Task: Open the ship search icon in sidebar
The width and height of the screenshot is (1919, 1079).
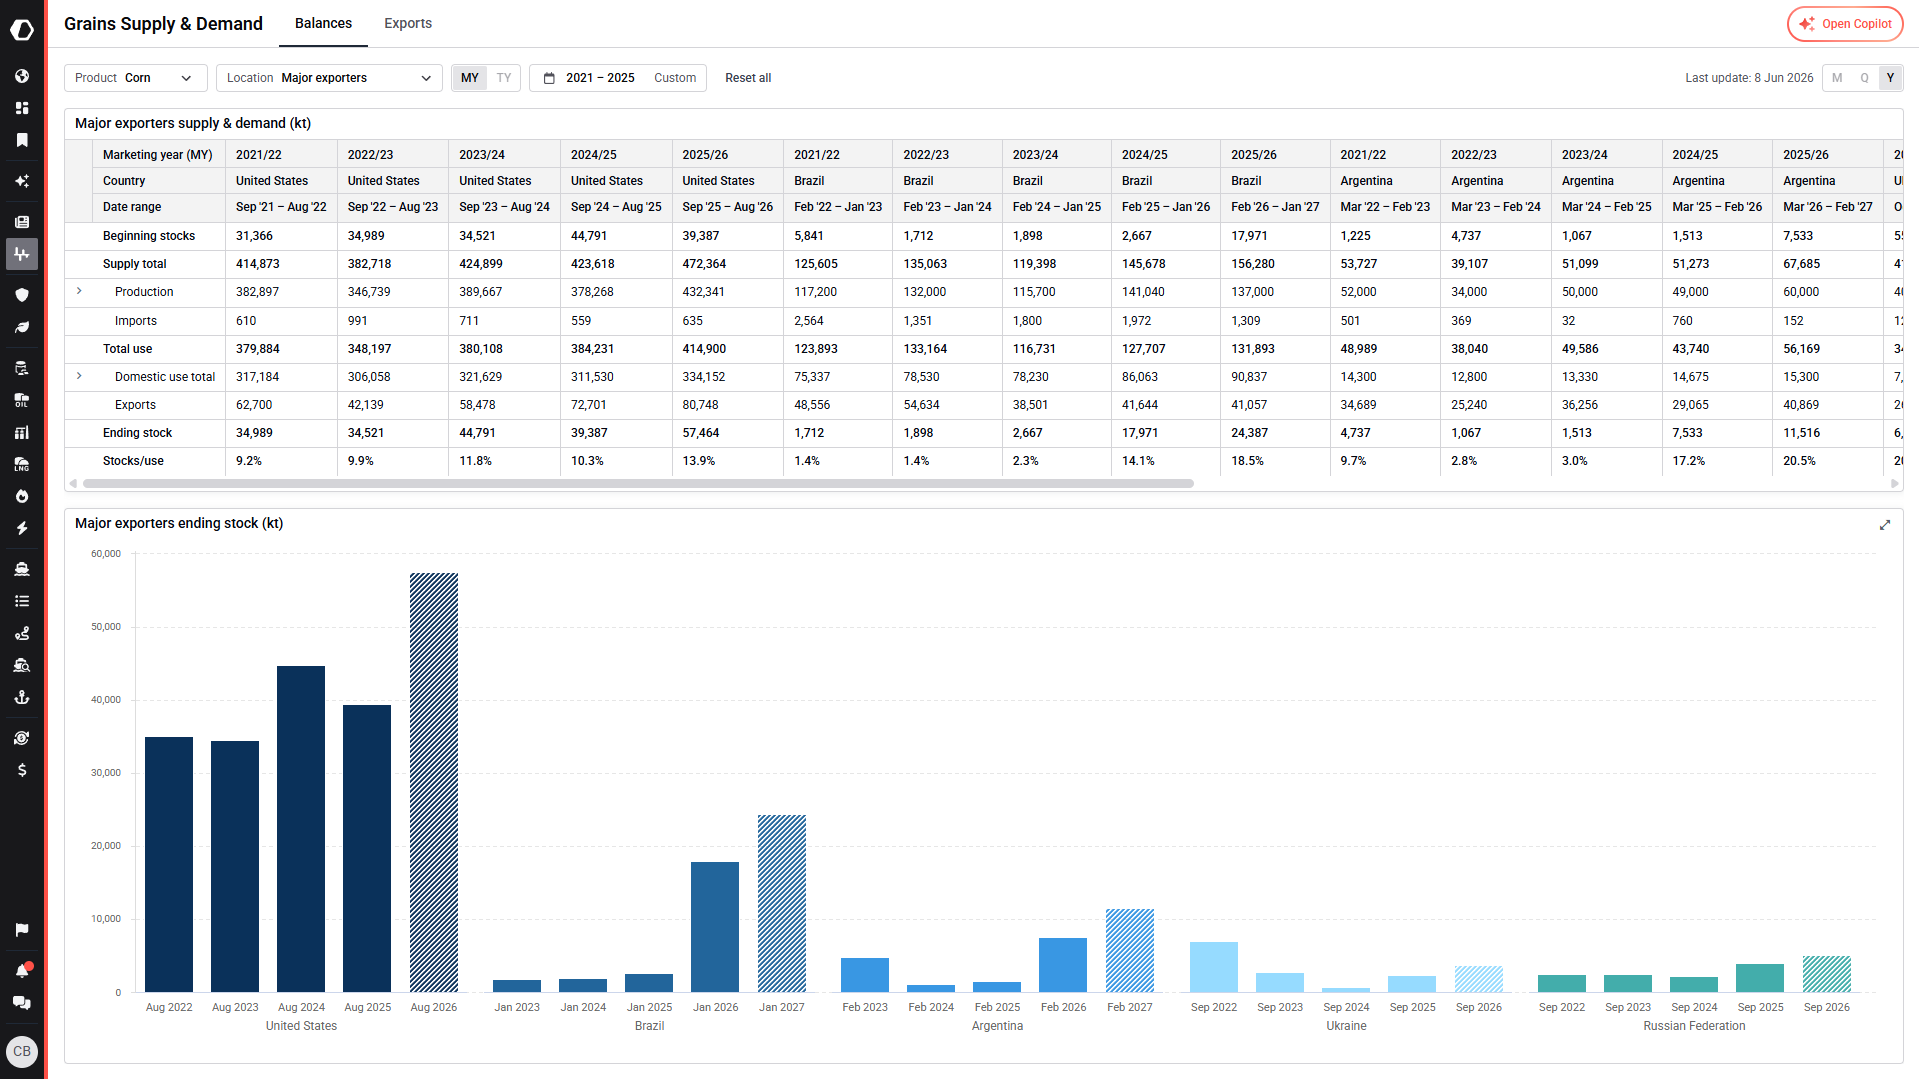Action: [x=22, y=665]
